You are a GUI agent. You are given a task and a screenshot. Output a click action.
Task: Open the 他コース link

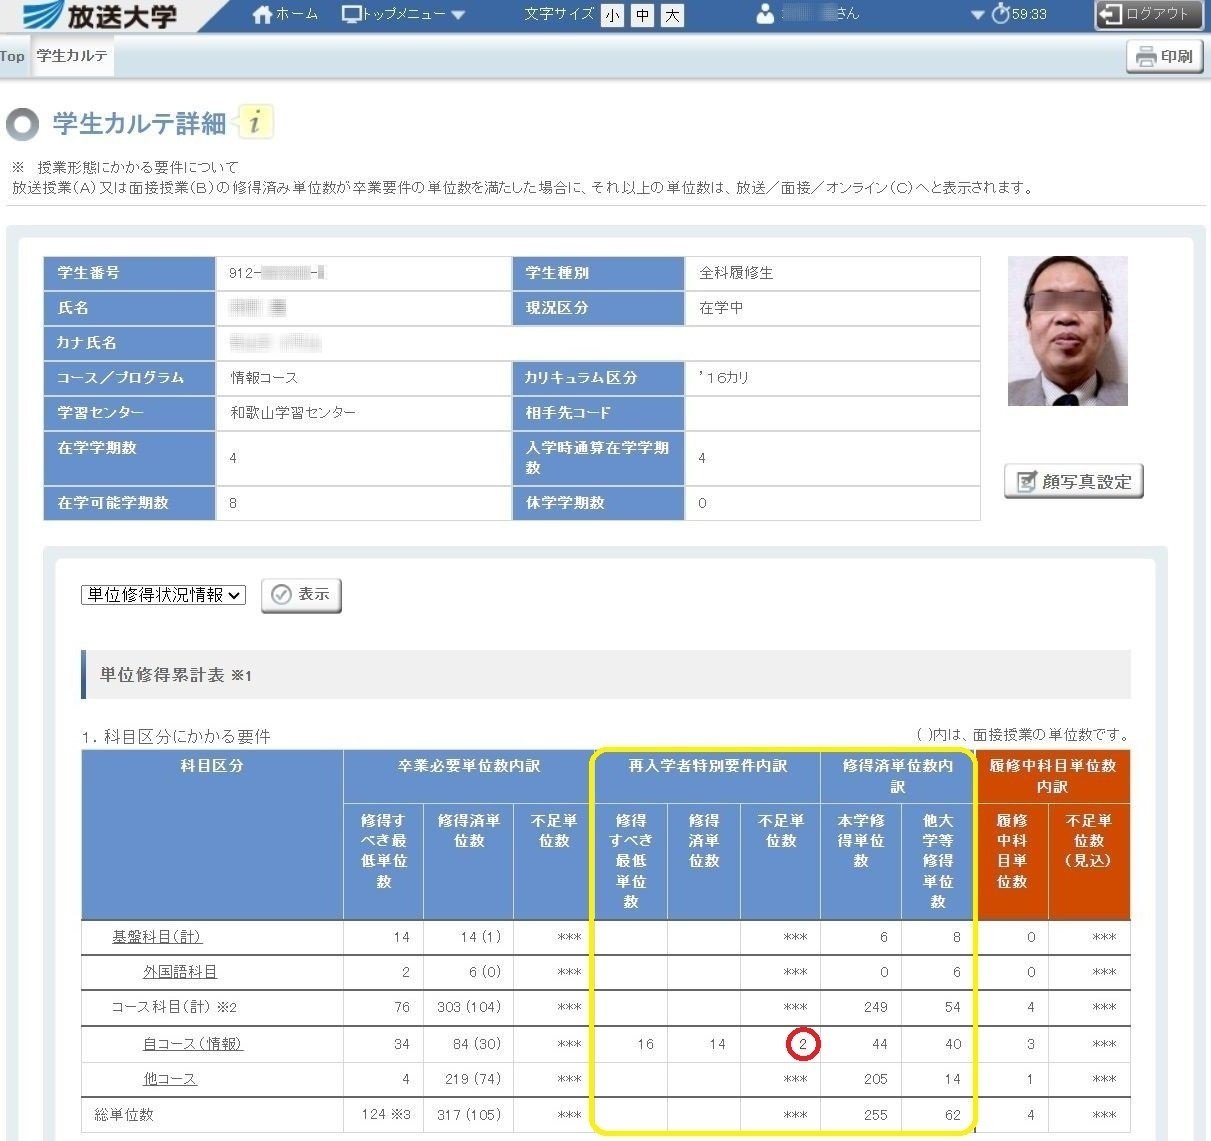click(170, 1079)
